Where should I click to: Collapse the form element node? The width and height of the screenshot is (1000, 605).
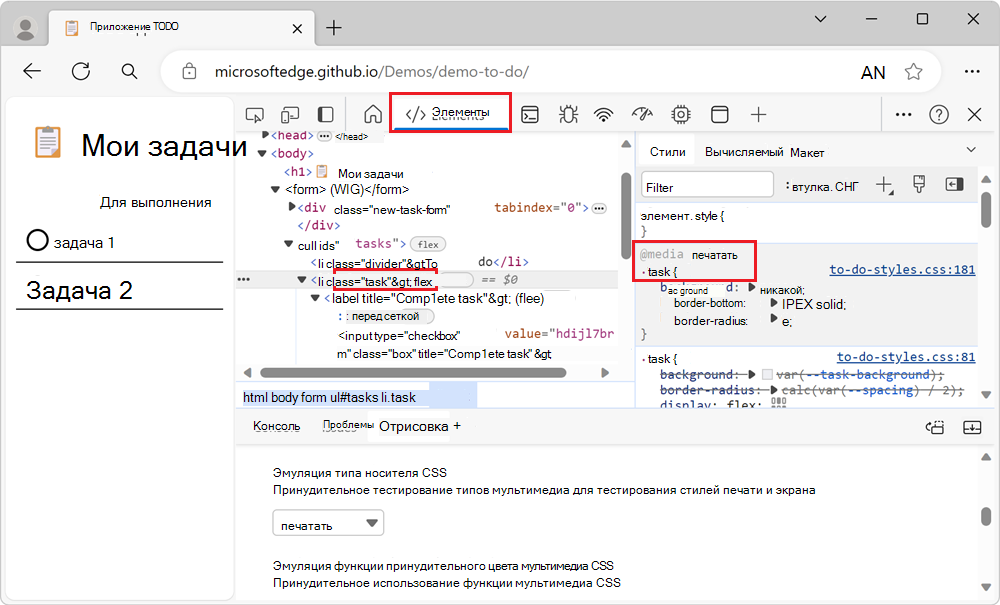276,189
